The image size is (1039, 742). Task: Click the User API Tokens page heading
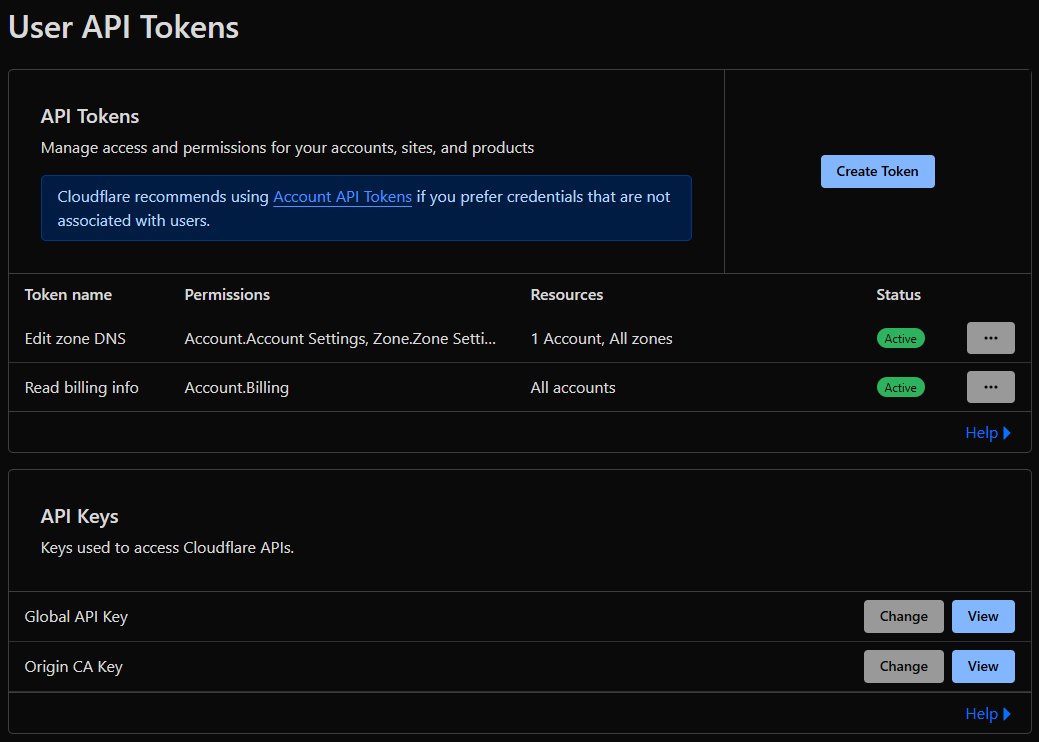pyautogui.click(x=124, y=28)
